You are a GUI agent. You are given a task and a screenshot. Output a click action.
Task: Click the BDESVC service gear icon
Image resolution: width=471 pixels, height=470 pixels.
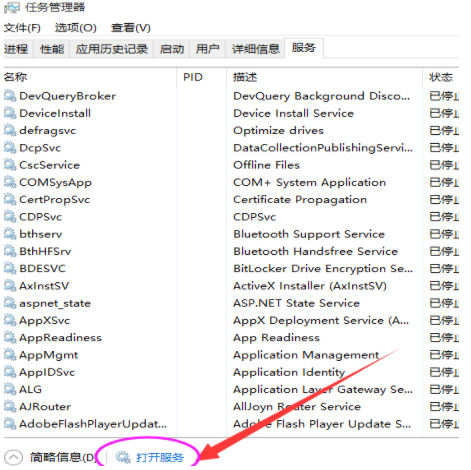pos(10,269)
